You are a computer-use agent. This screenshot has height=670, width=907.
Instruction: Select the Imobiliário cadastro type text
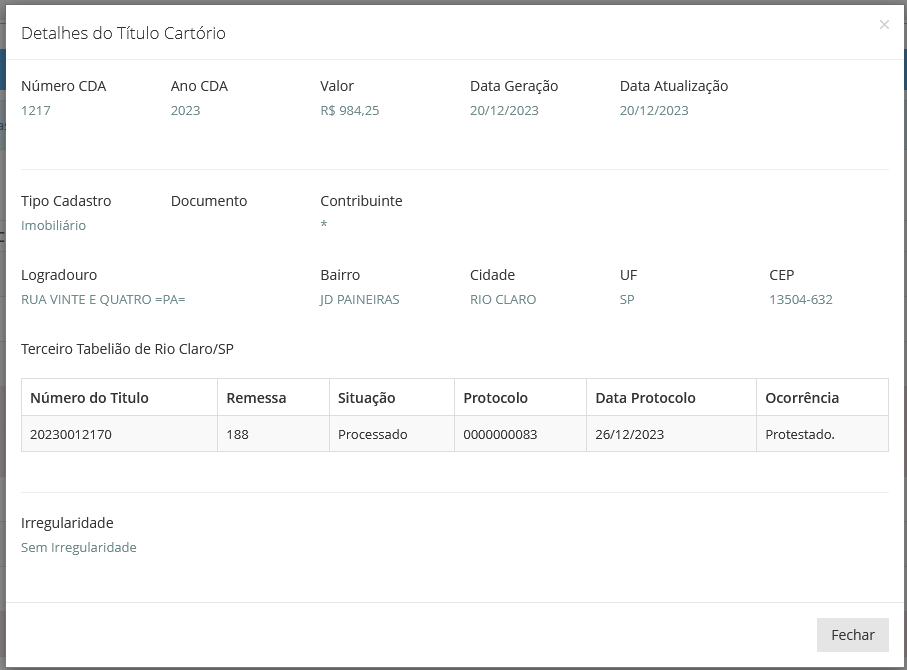coord(53,226)
